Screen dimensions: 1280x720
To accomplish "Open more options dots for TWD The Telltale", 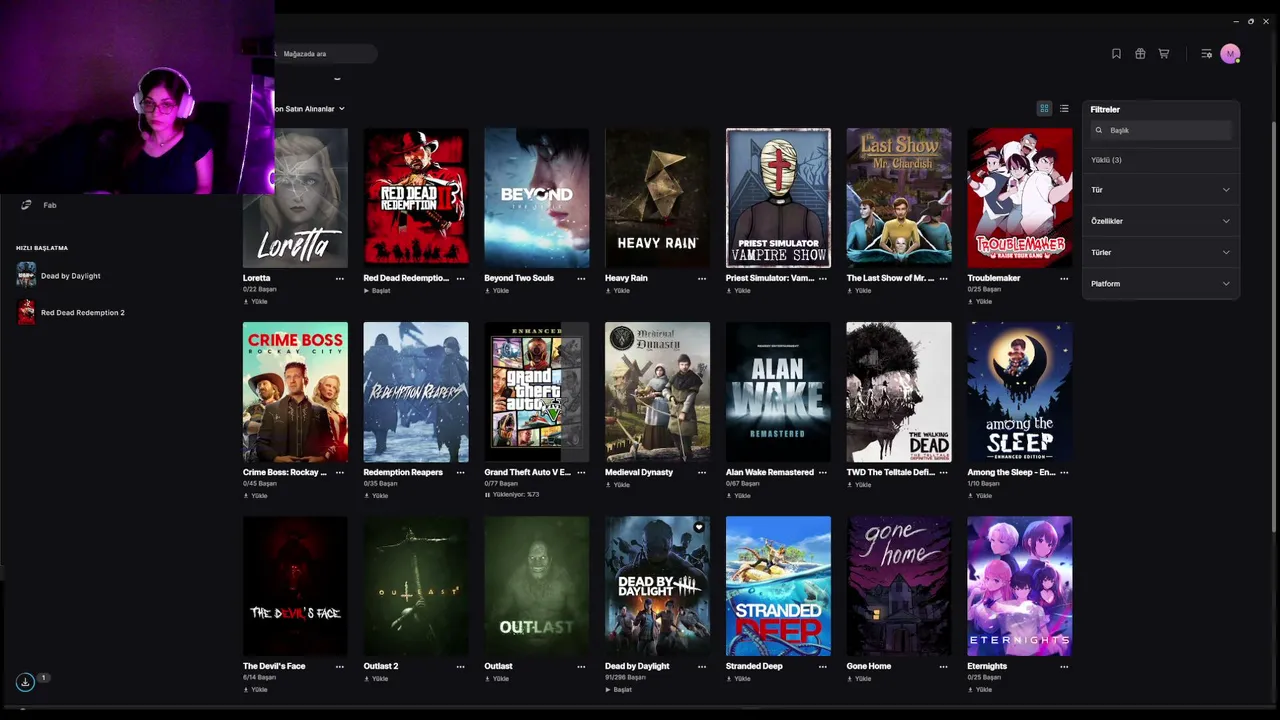I will (x=943, y=472).
